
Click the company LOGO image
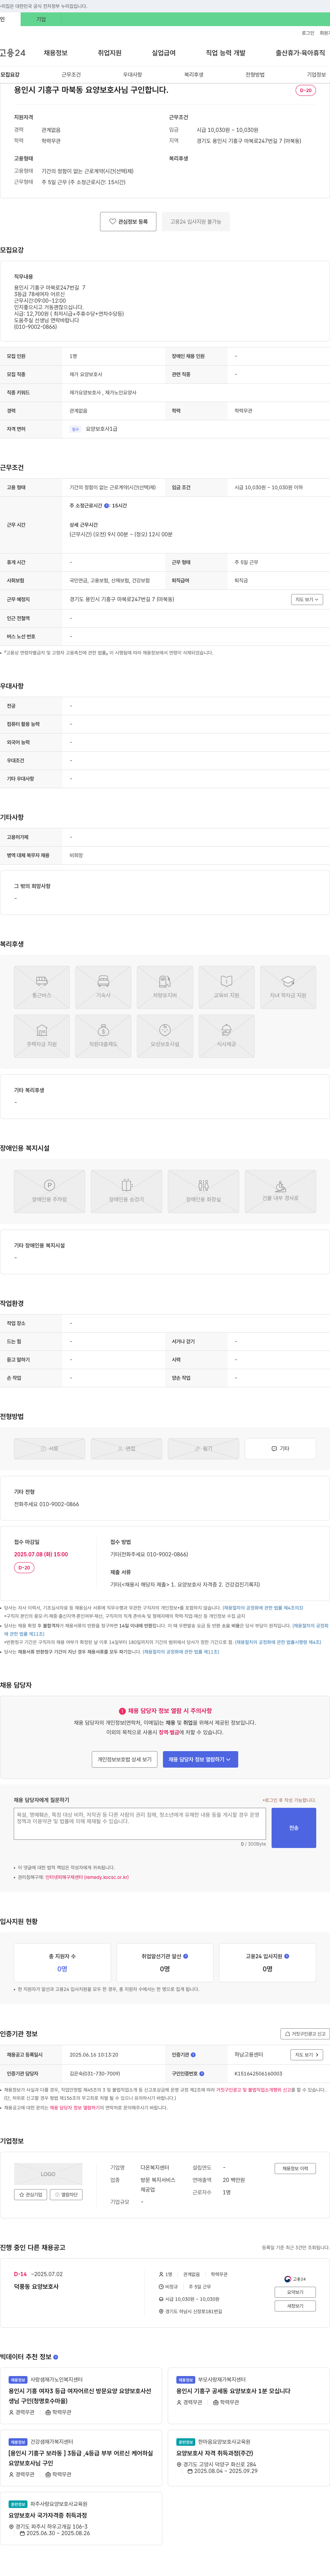(48, 2174)
